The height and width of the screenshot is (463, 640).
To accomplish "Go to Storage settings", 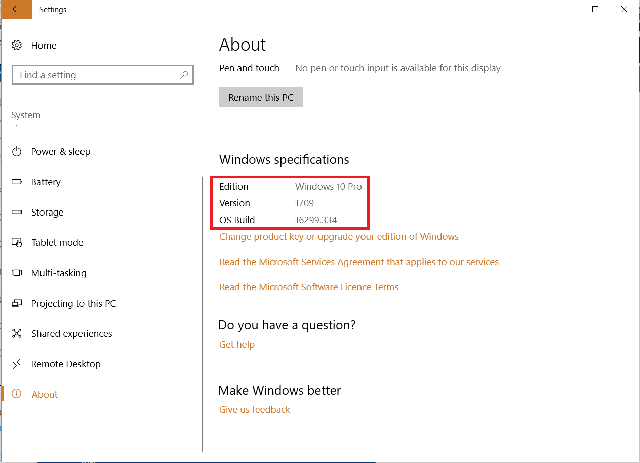I will [47, 212].
